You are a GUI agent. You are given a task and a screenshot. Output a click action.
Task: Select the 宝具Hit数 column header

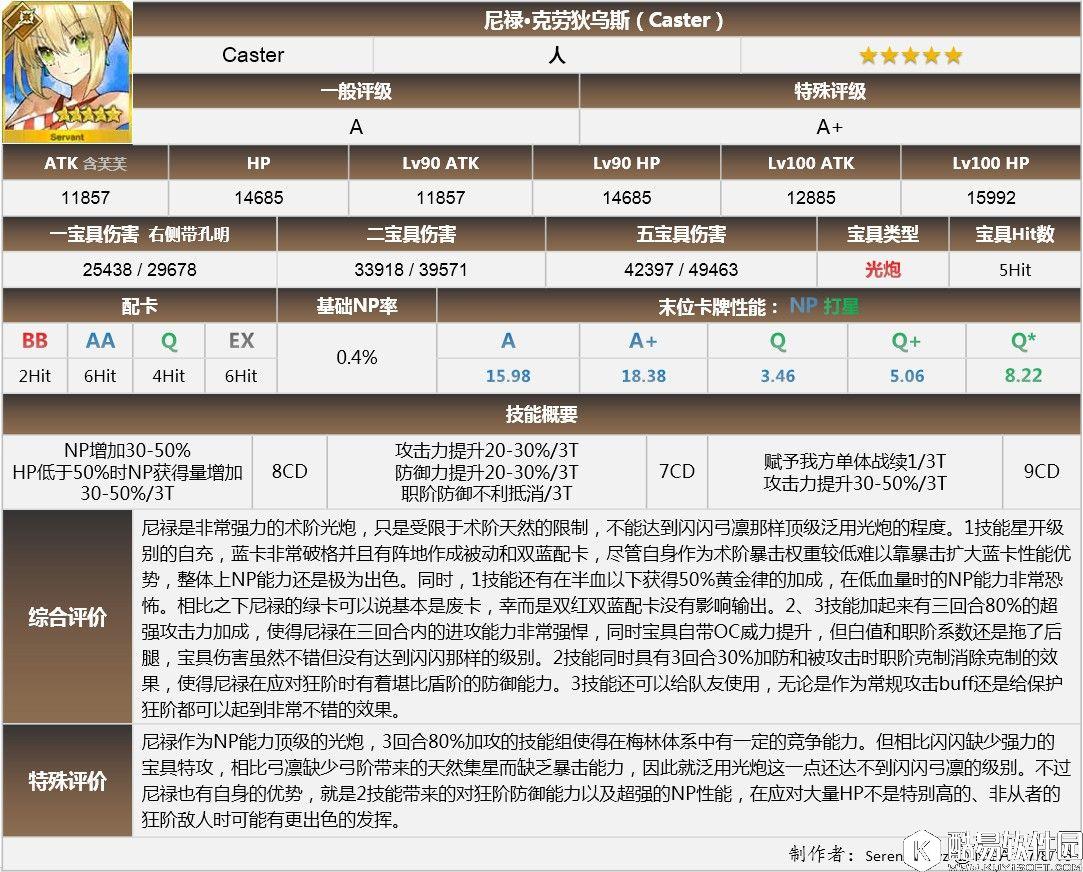(x=1015, y=234)
